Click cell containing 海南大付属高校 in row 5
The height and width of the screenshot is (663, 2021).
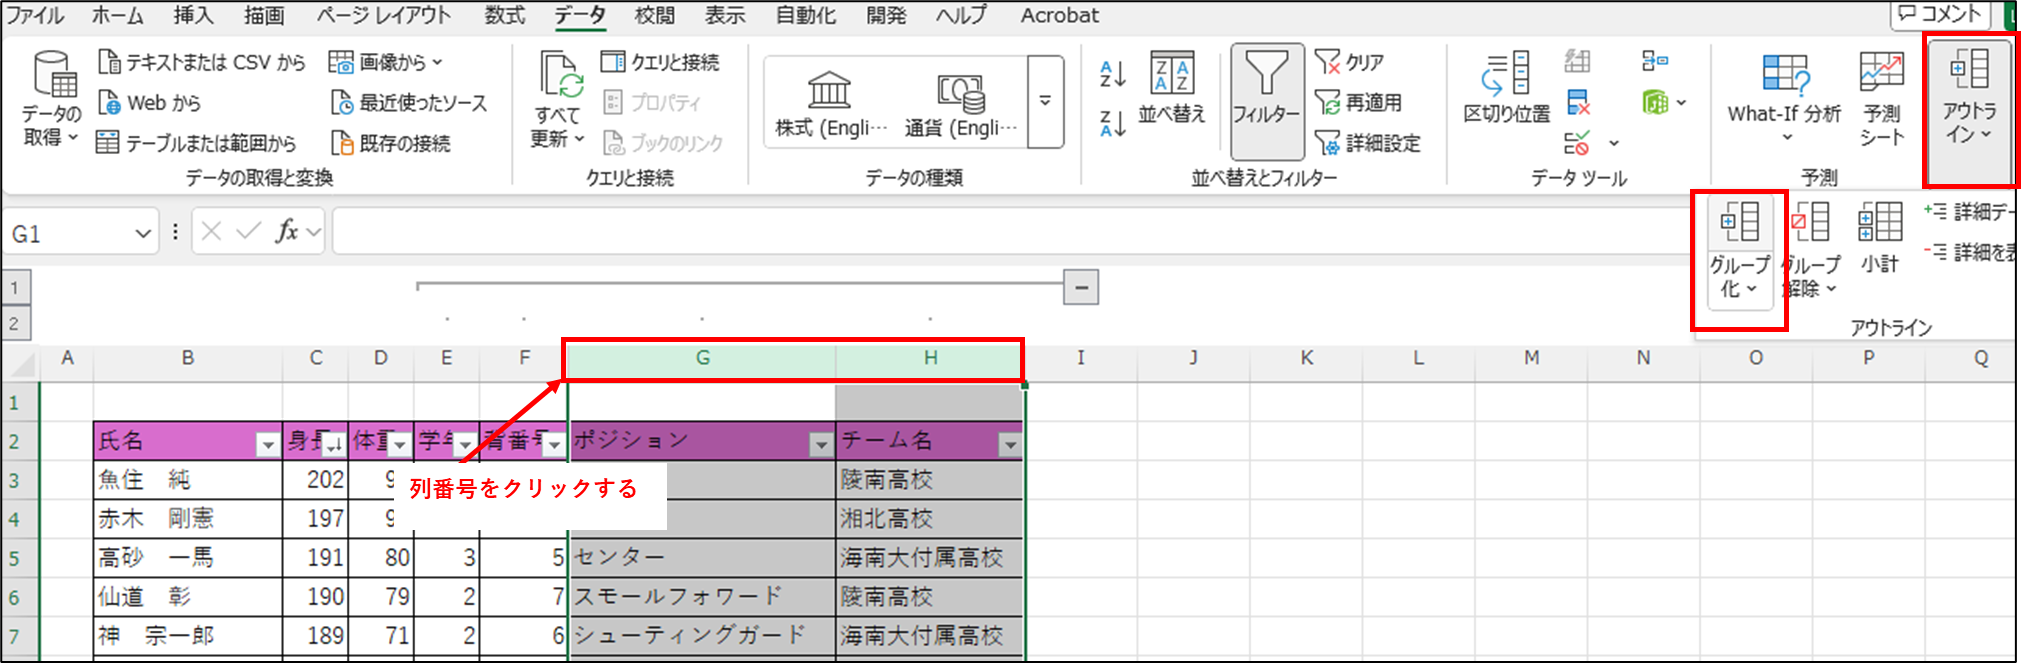point(929,558)
